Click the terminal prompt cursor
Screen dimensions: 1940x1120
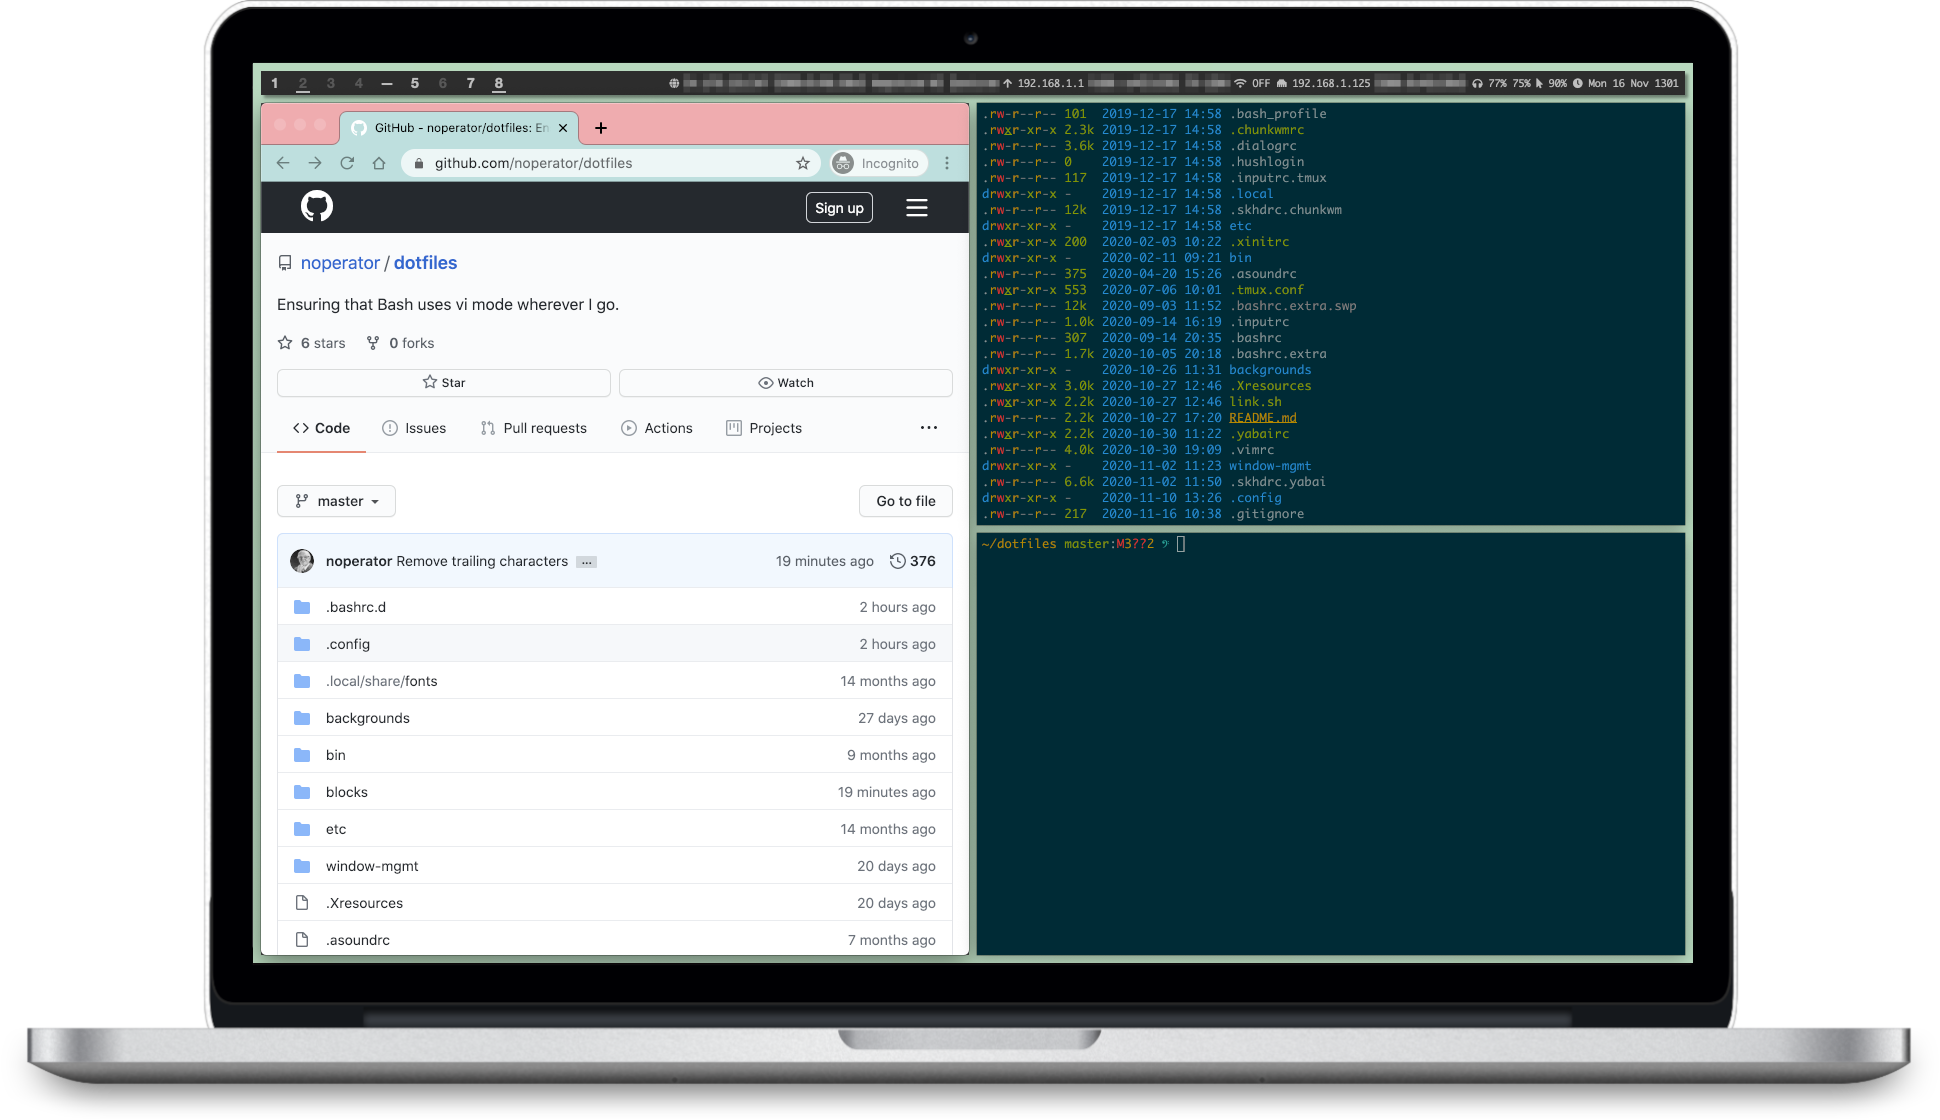pyautogui.click(x=1181, y=544)
